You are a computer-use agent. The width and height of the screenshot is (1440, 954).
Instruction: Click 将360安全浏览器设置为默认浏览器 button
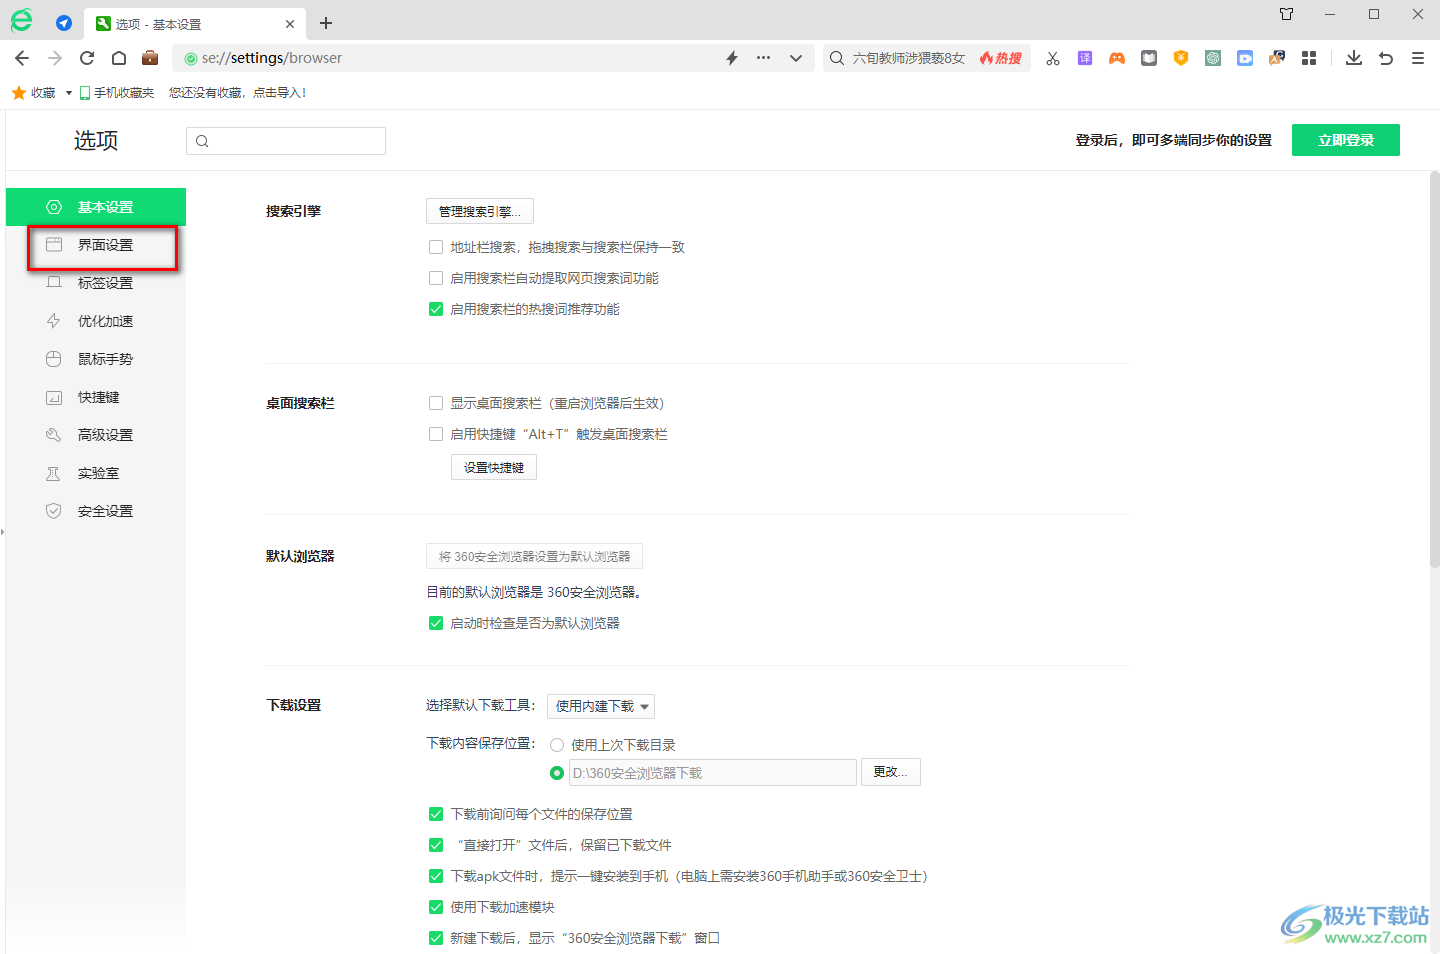[534, 556]
